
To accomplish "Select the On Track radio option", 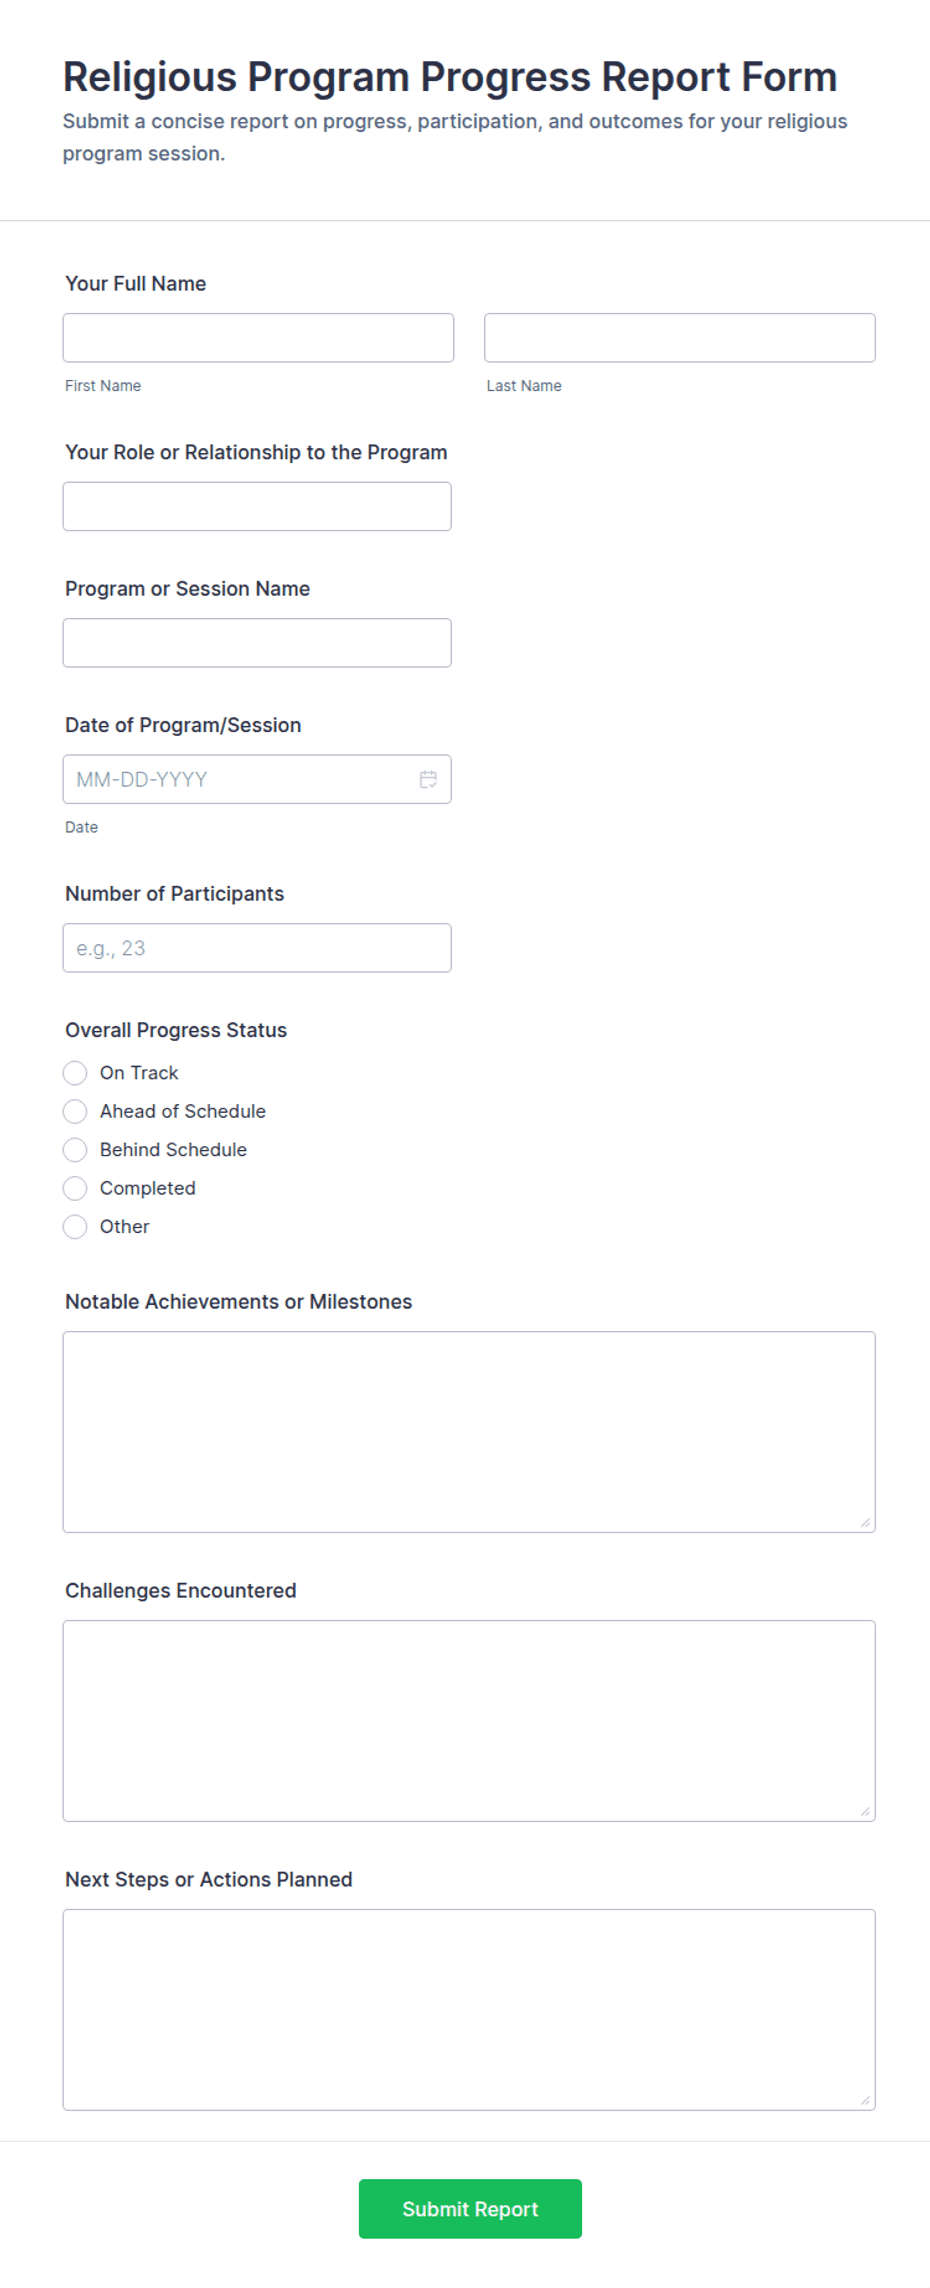I will (75, 1073).
